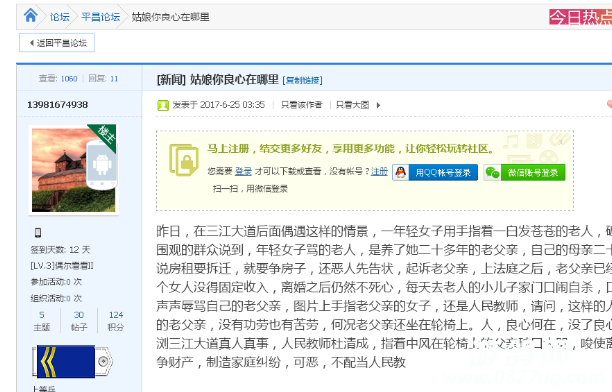This screenshot has height=392, width=612.
Task: Click the 今日热点 banner
Action: pos(580,17)
